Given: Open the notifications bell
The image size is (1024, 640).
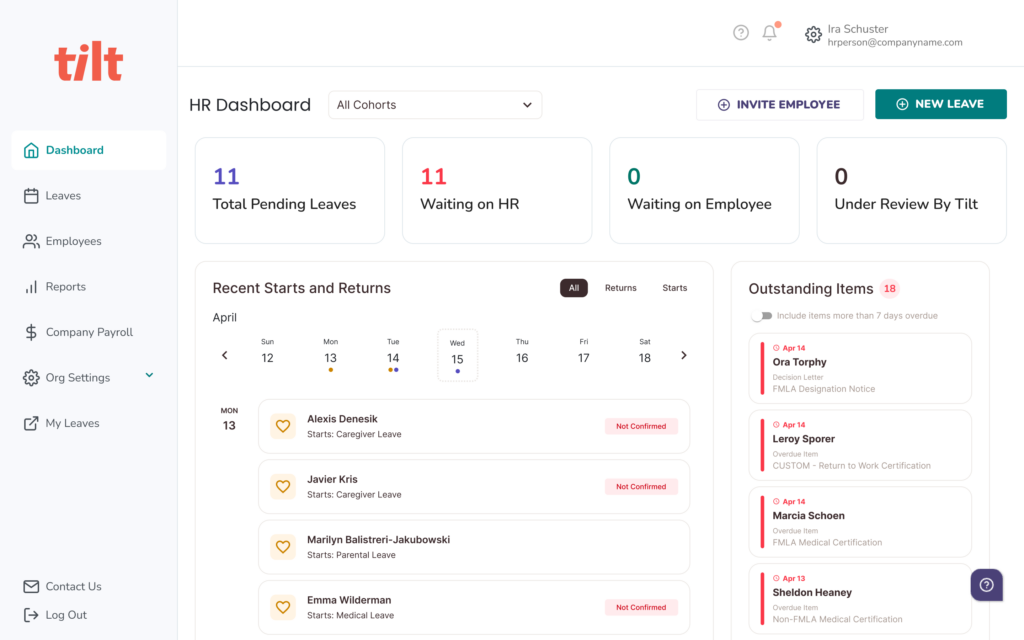Looking at the screenshot, I should point(769,33).
